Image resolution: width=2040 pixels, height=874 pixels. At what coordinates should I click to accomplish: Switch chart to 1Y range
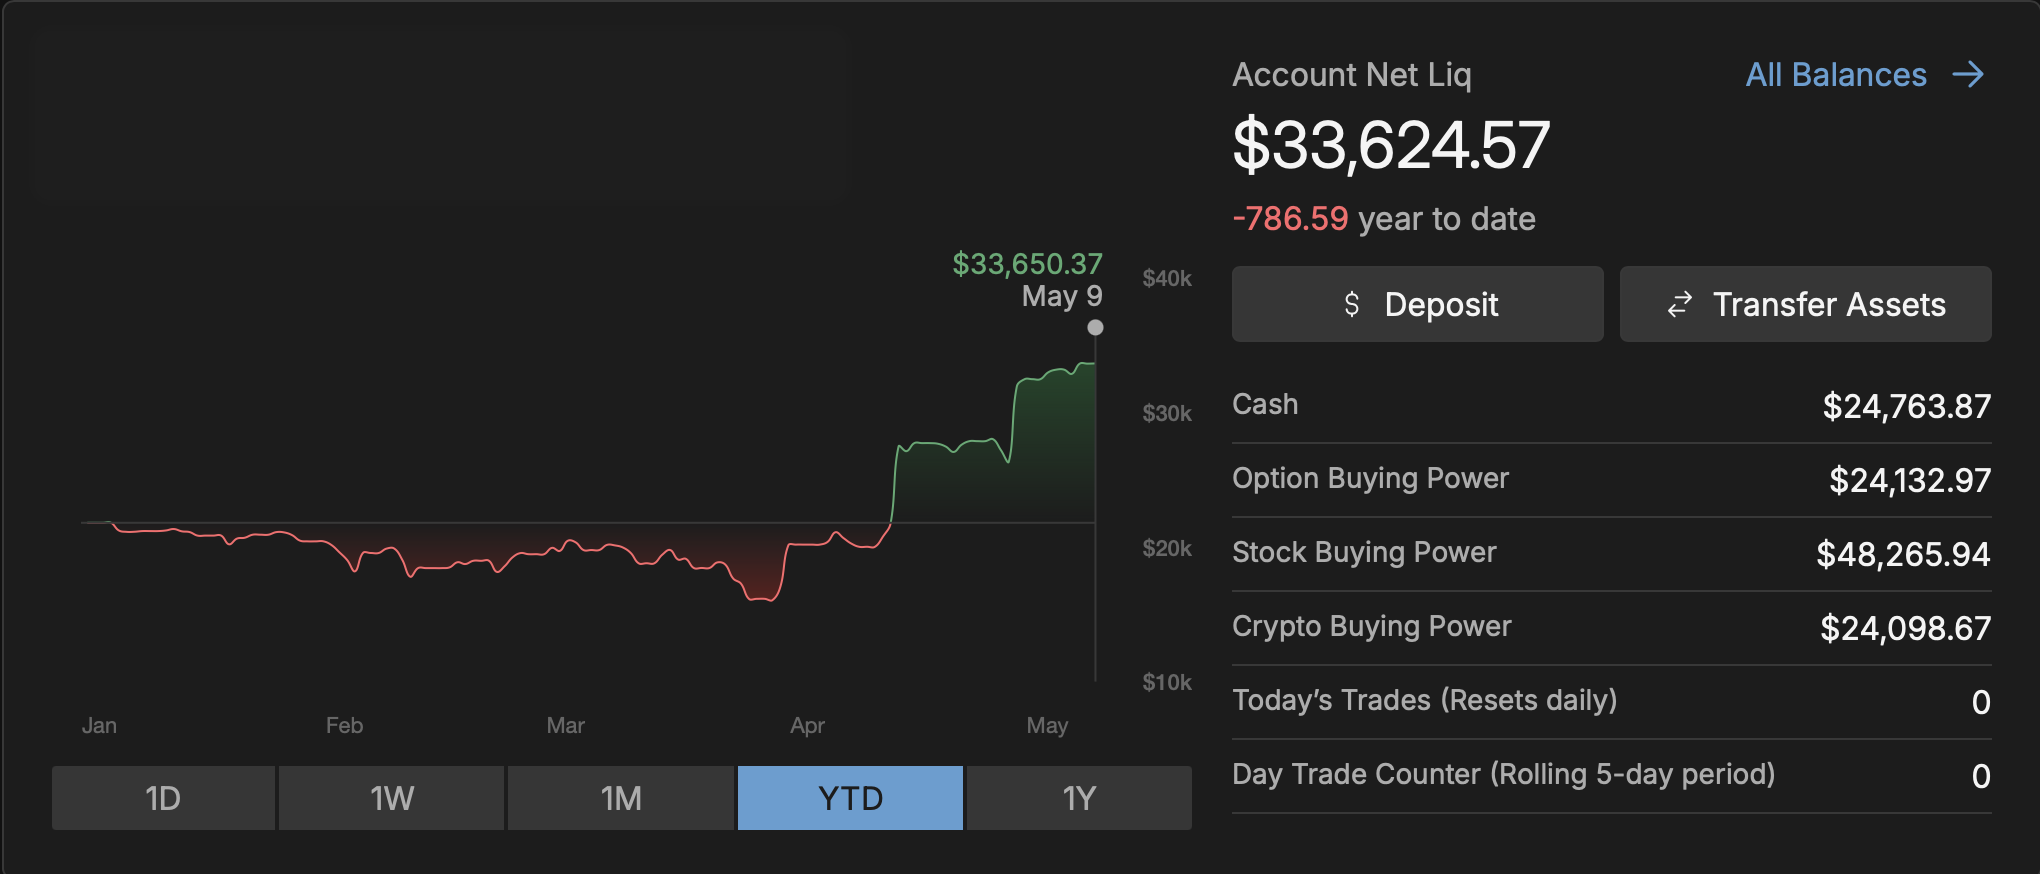[1079, 798]
